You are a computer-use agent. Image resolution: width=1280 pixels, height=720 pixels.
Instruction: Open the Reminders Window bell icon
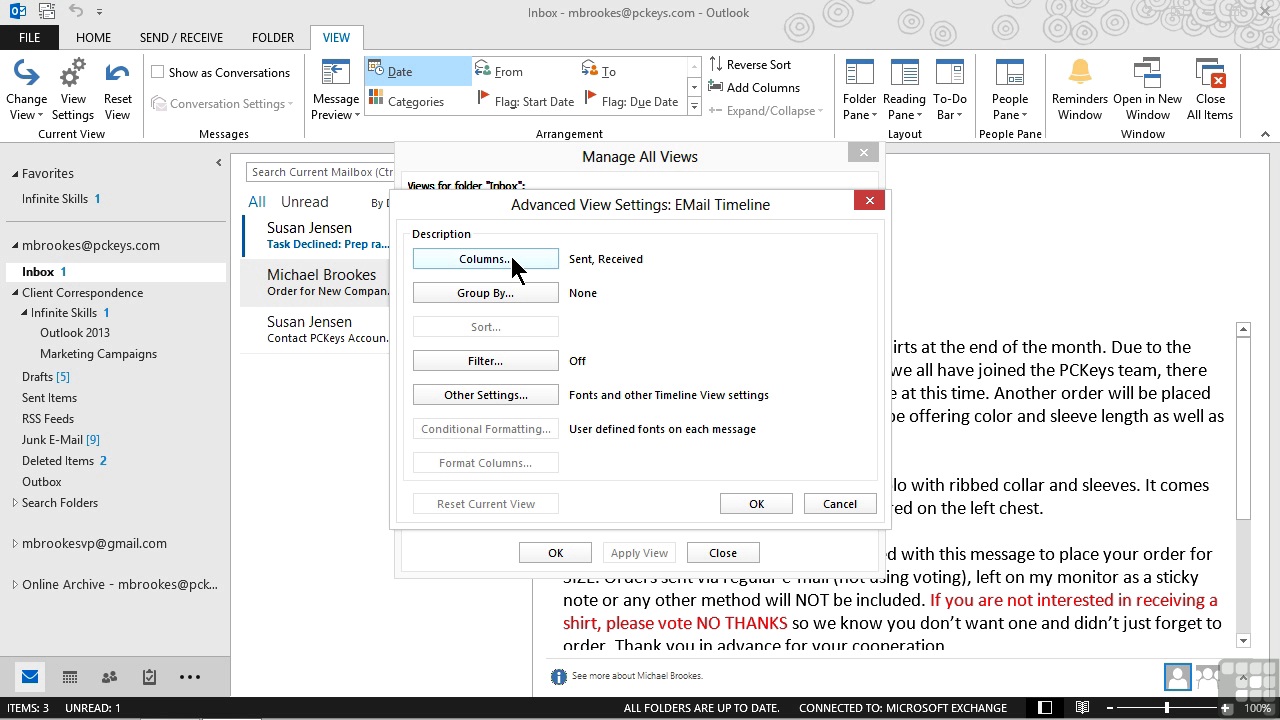[1079, 73]
